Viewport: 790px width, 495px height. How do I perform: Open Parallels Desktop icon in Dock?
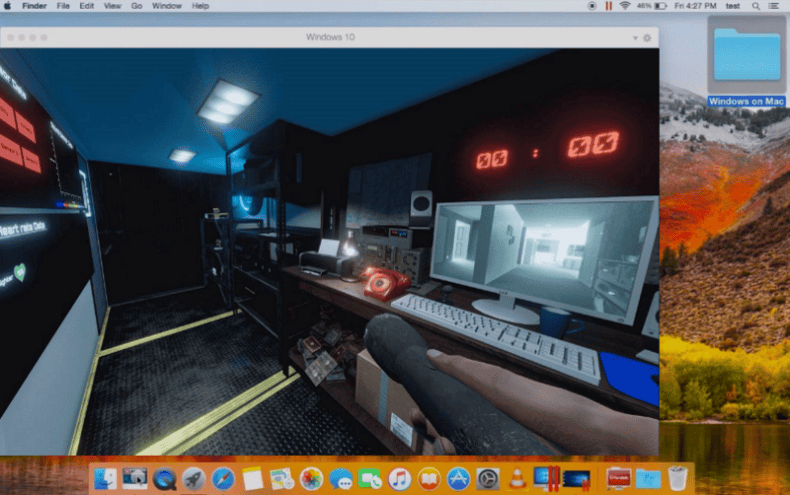pos(547,478)
